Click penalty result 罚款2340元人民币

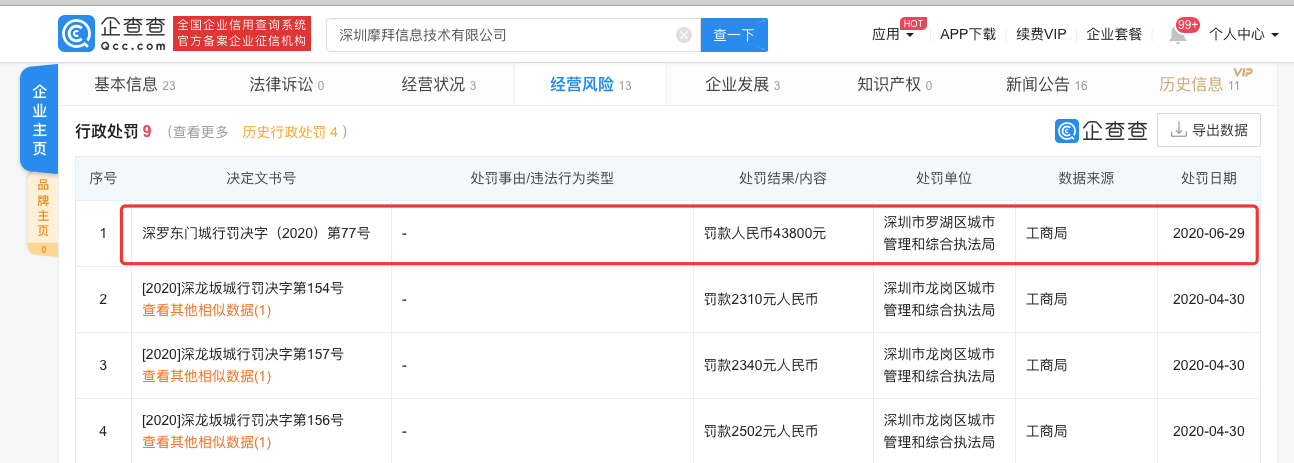coord(760,365)
